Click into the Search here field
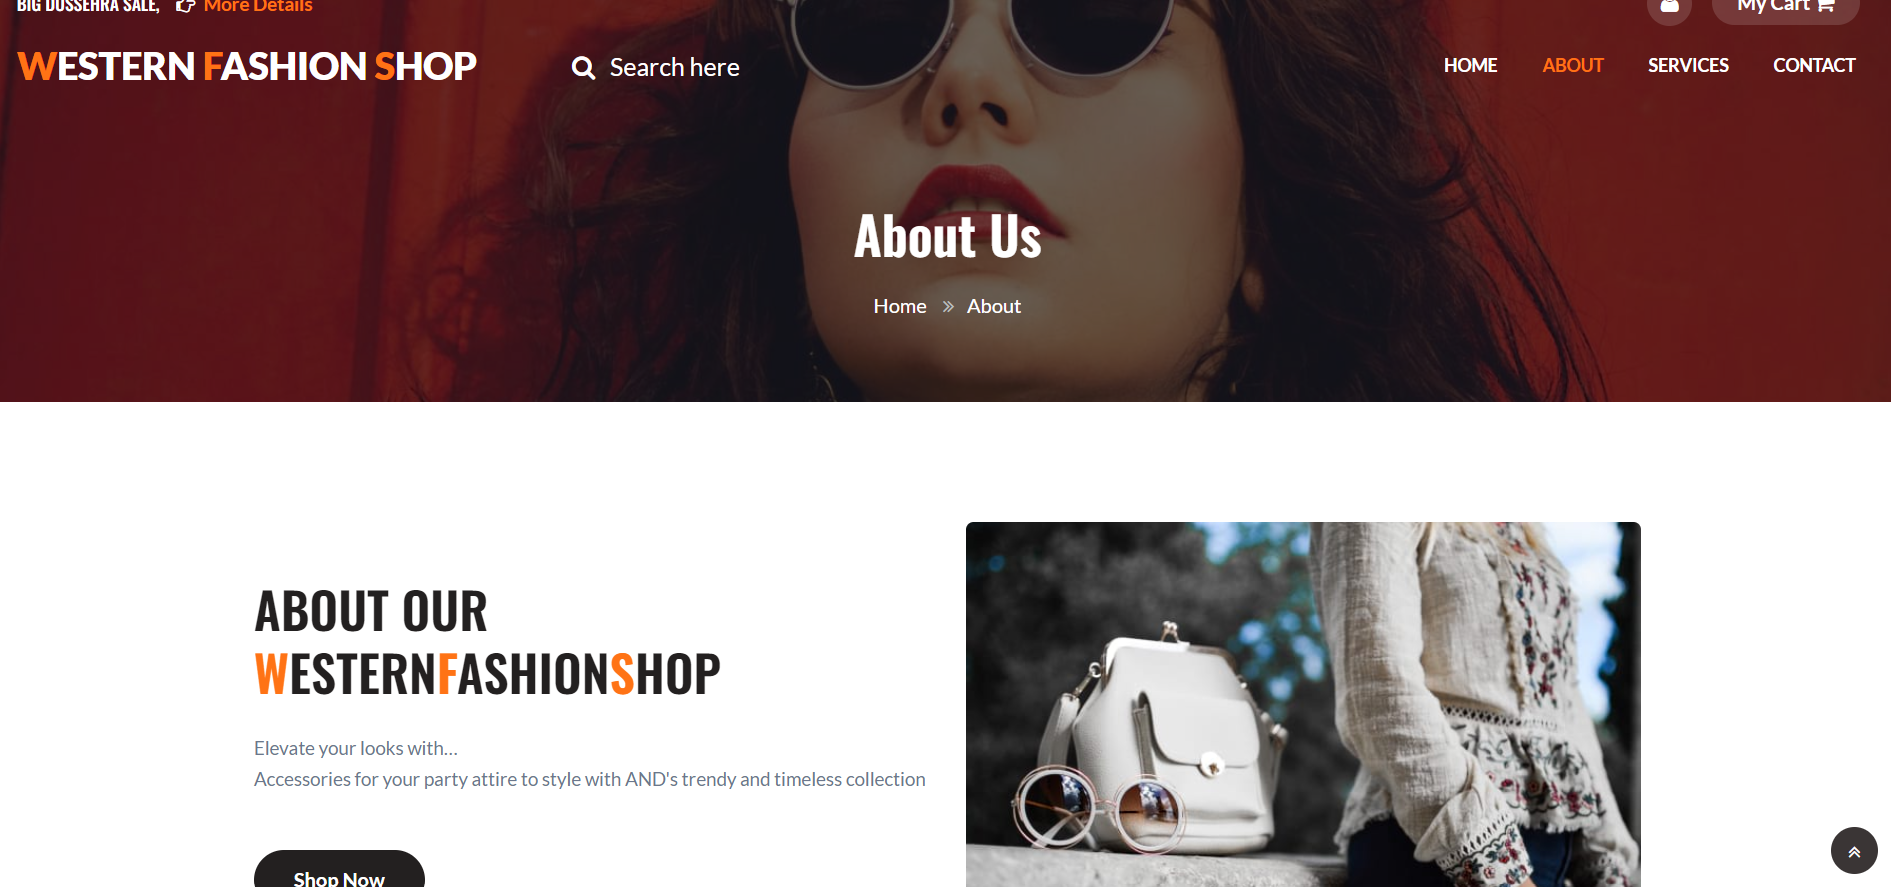Screen dimensions: 1891x887 pyautogui.click(x=675, y=68)
